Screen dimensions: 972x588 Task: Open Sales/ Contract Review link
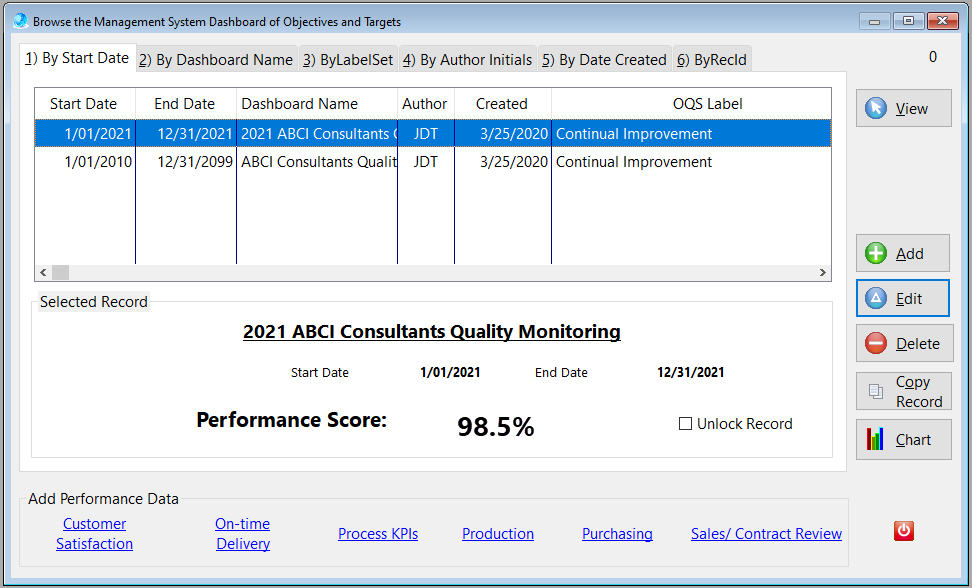tap(766, 533)
